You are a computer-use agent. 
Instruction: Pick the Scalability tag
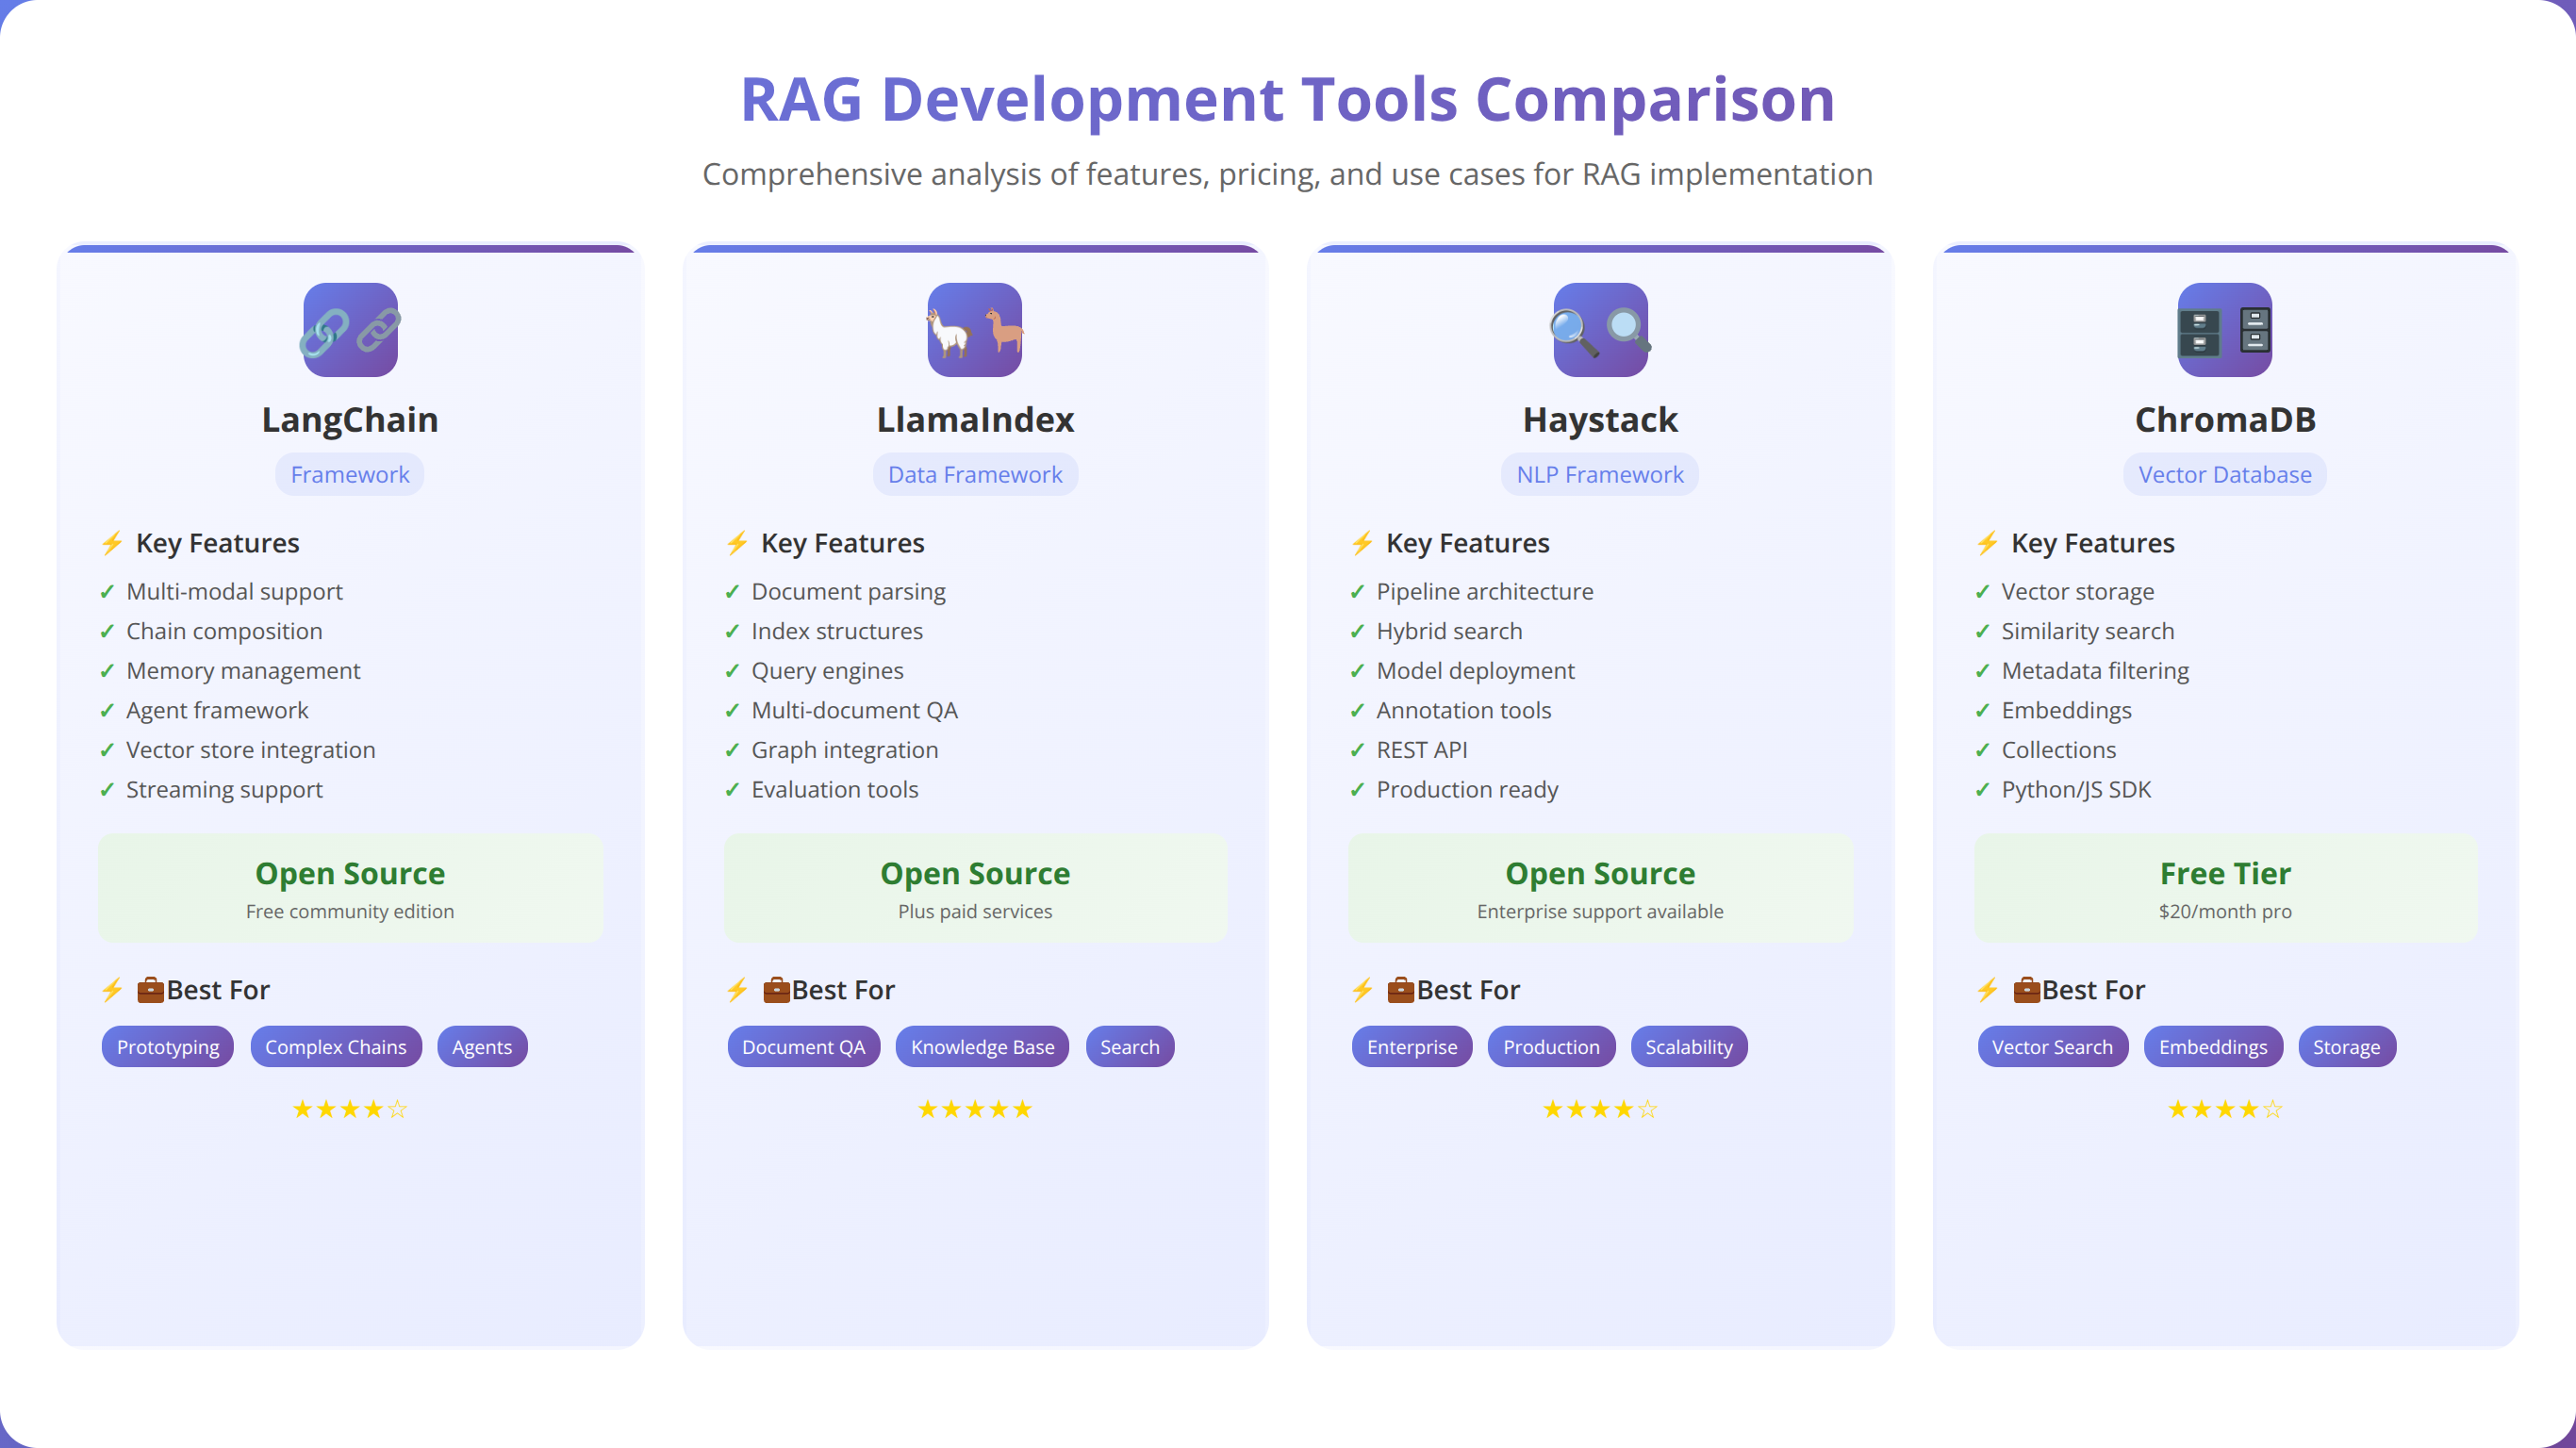[1689, 1047]
